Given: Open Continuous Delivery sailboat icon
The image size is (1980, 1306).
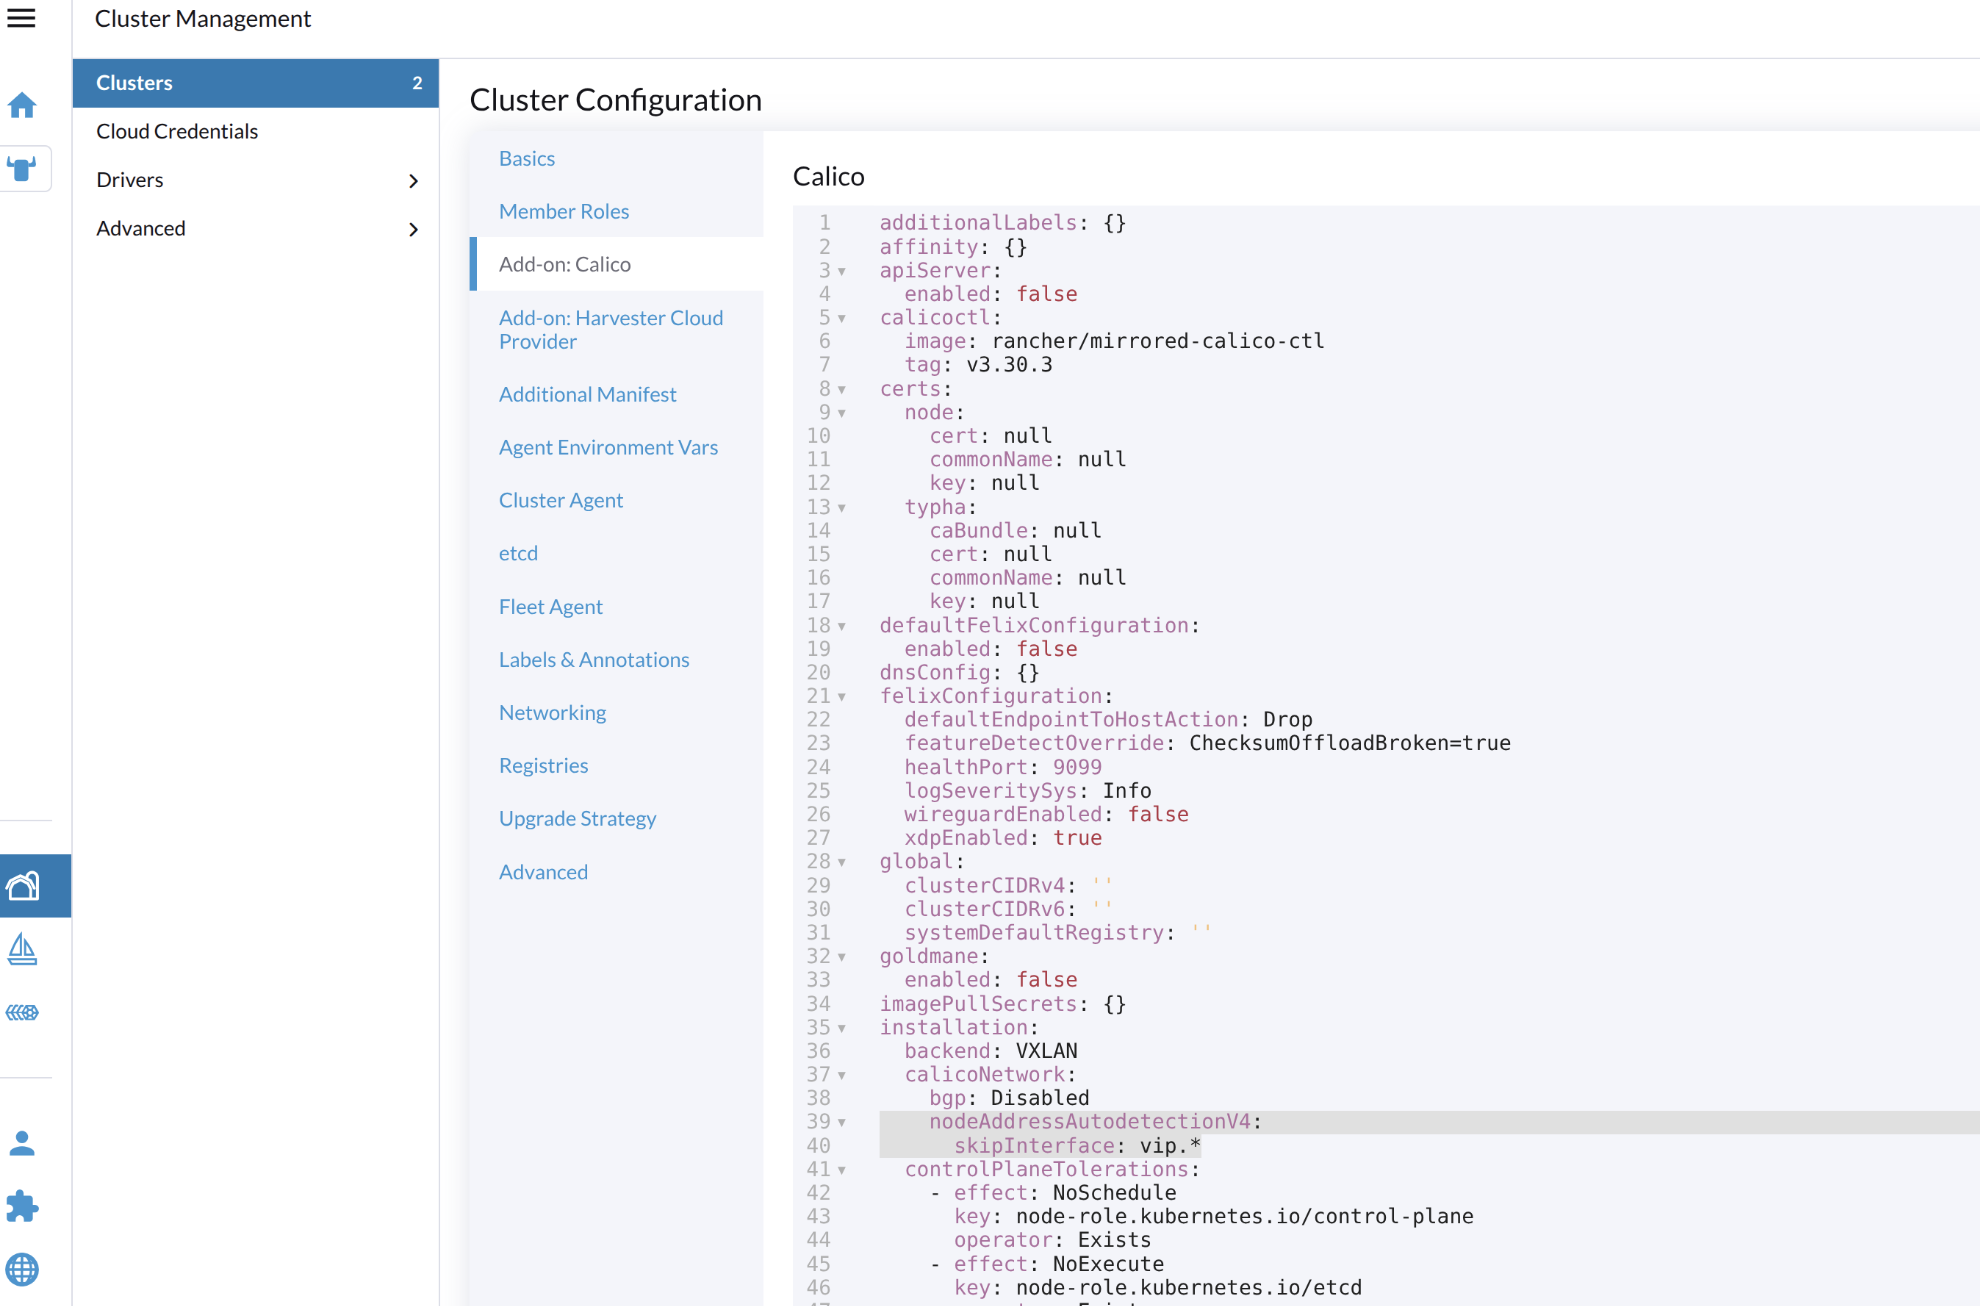Looking at the screenshot, I should [x=22, y=949].
